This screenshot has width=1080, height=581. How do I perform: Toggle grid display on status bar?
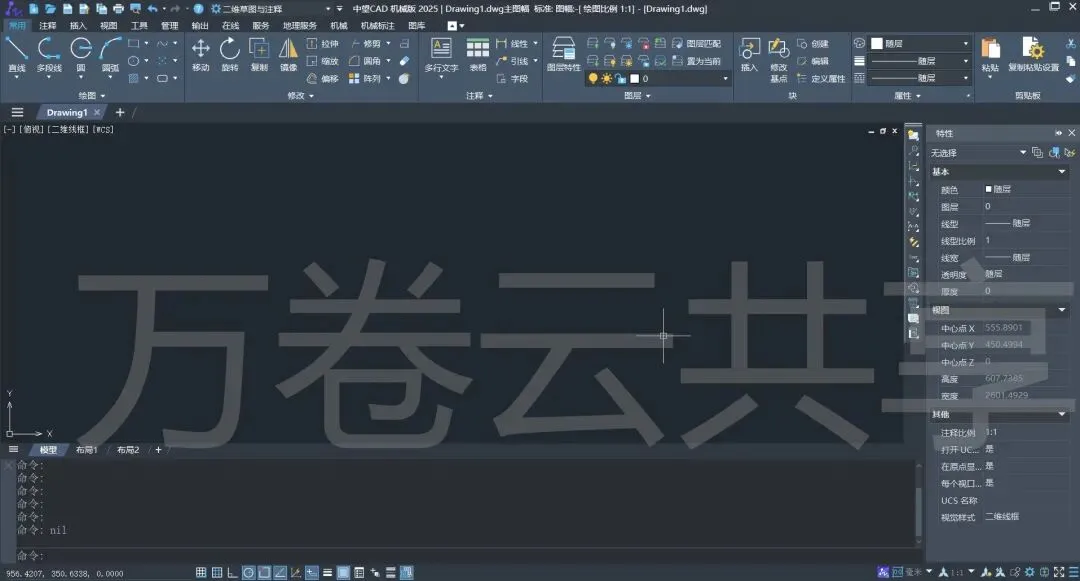coord(217,572)
